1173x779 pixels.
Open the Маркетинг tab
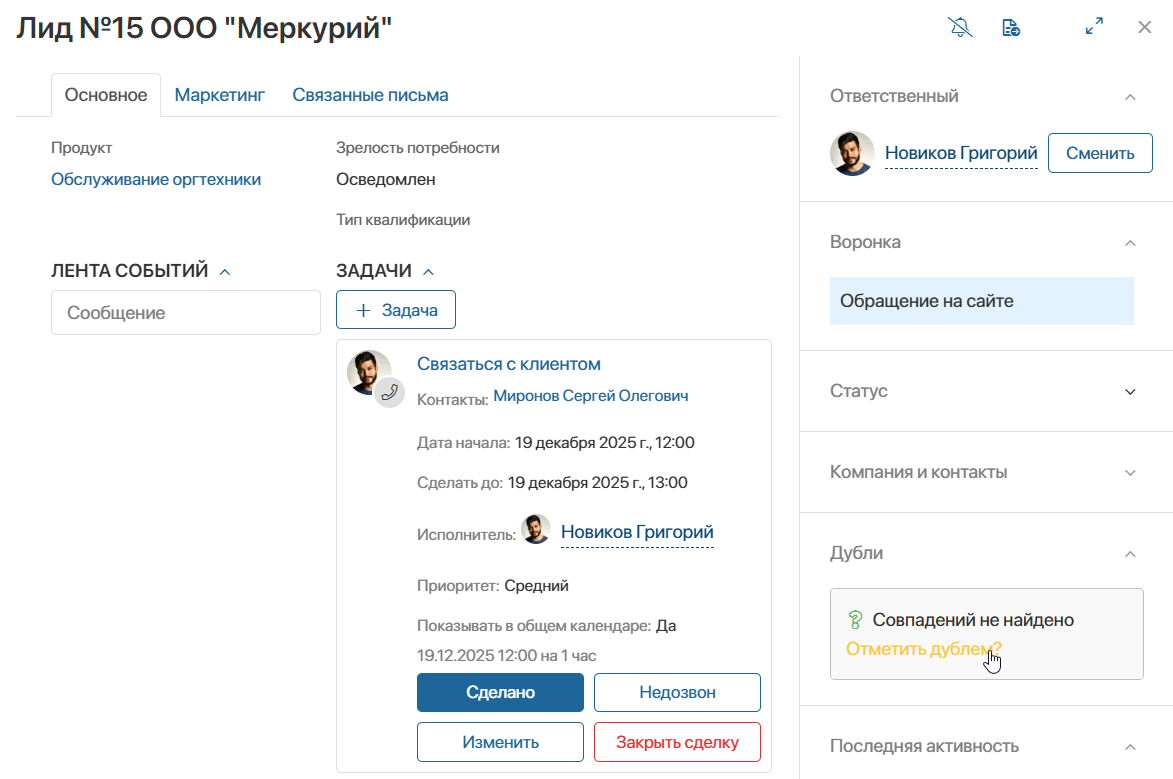(220, 95)
